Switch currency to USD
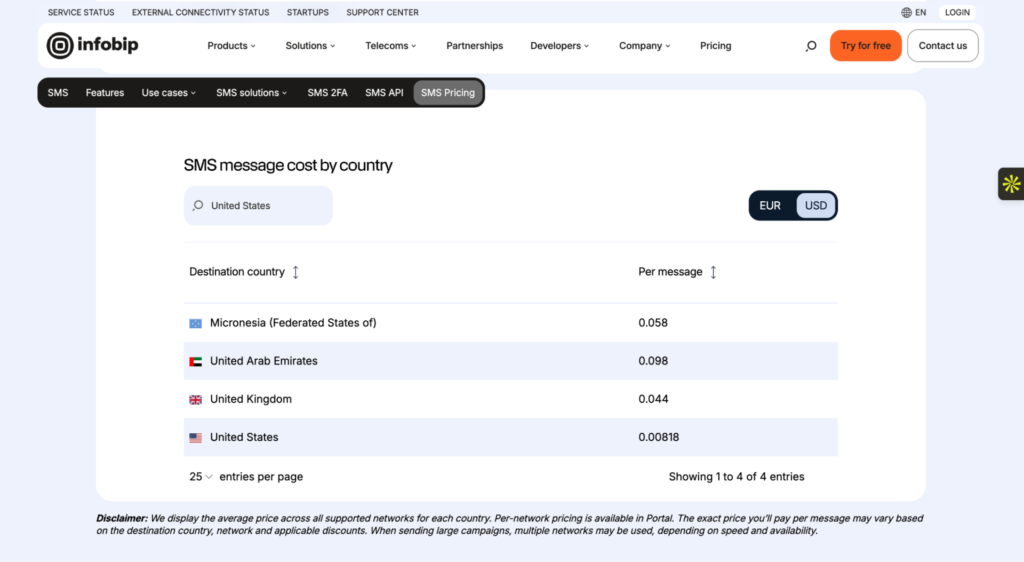Image resolution: width=1024 pixels, height=562 pixels. click(816, 206)
